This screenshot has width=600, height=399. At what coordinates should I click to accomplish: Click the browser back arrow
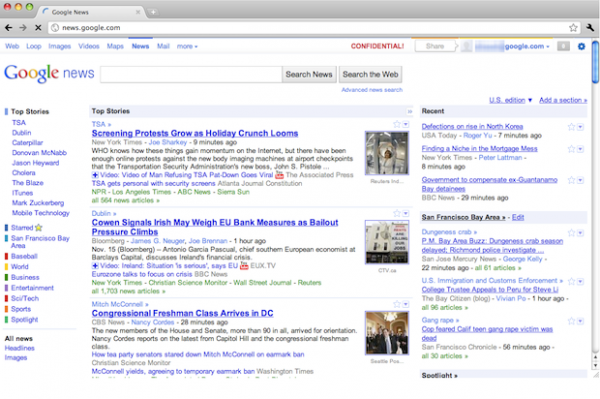point(8,28)
